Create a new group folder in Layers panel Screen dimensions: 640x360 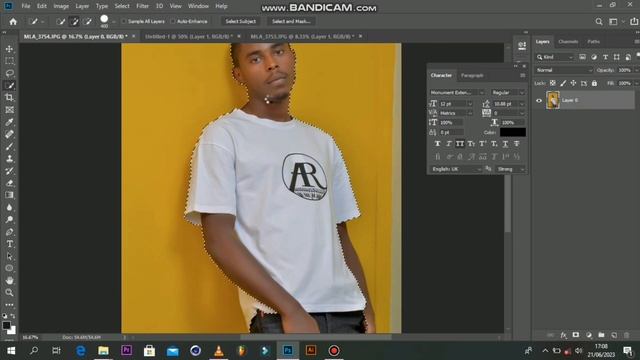coord(601,335)
